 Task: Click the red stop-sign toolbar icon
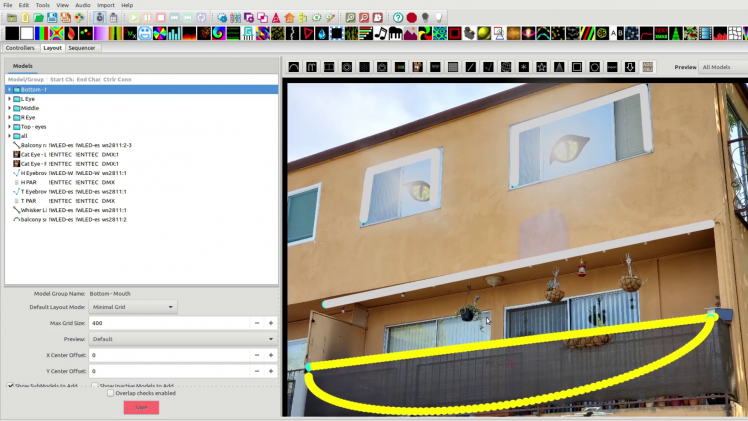click(x=412, y=18)
